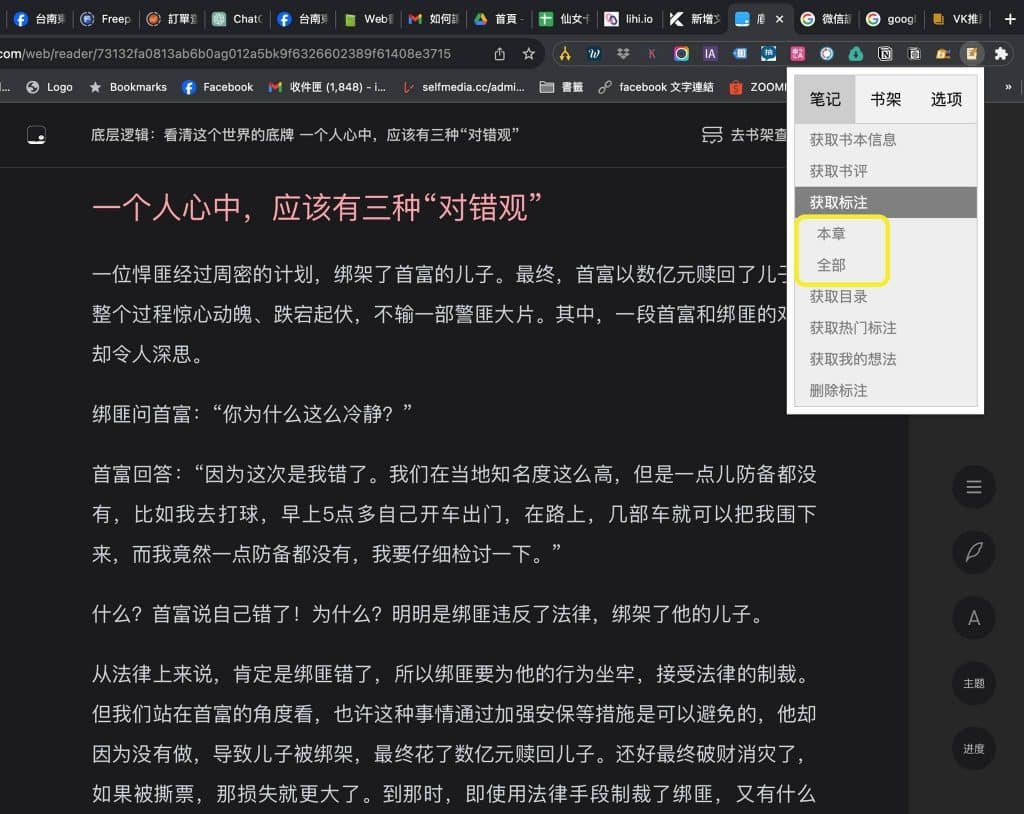Click the Dropbox extension icon

(x=623, y=54)
